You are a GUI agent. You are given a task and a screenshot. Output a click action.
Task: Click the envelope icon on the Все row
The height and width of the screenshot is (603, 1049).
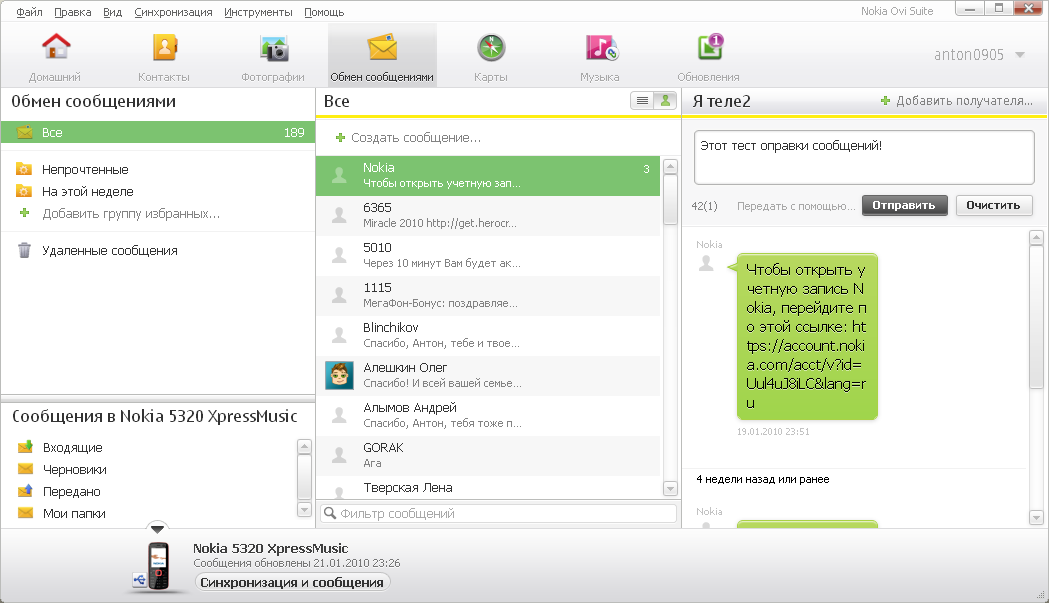[x=25, y=133]
